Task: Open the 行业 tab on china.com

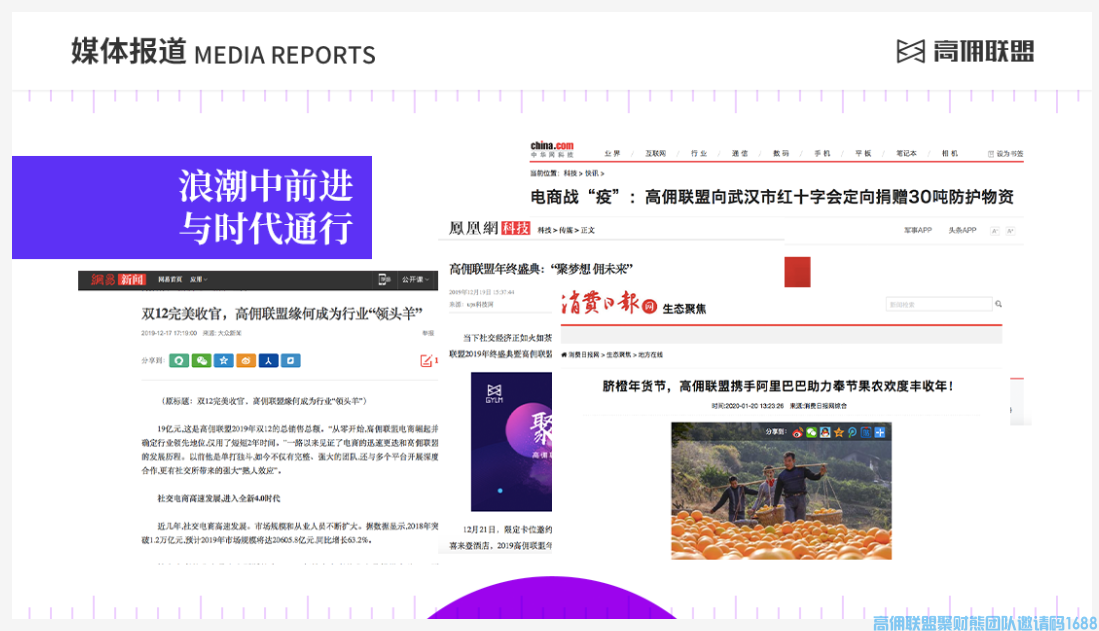Action: pyautogui.click(x=699, y=153)
